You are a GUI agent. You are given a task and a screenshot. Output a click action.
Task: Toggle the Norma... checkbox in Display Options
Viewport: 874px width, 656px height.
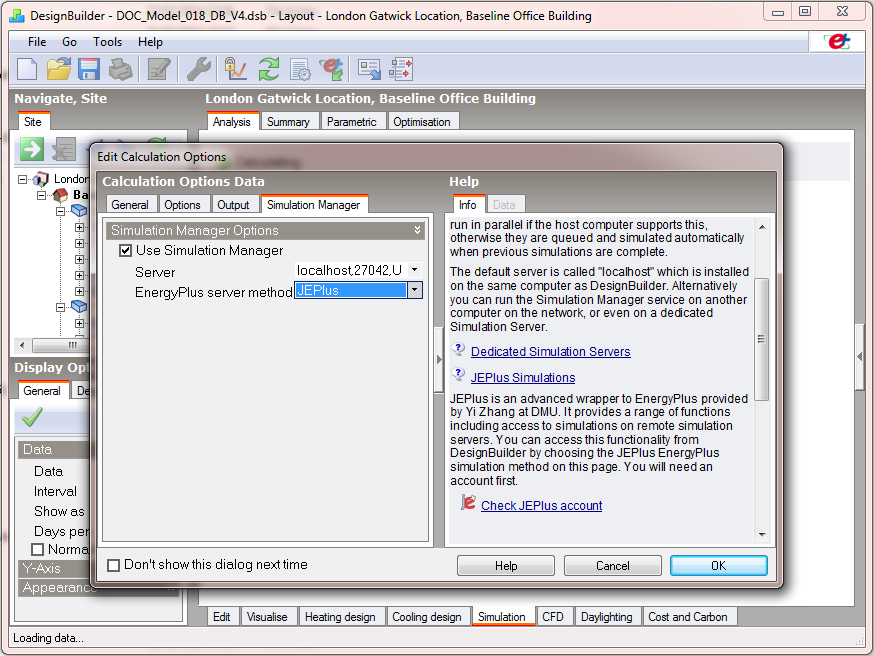[37, 550]
